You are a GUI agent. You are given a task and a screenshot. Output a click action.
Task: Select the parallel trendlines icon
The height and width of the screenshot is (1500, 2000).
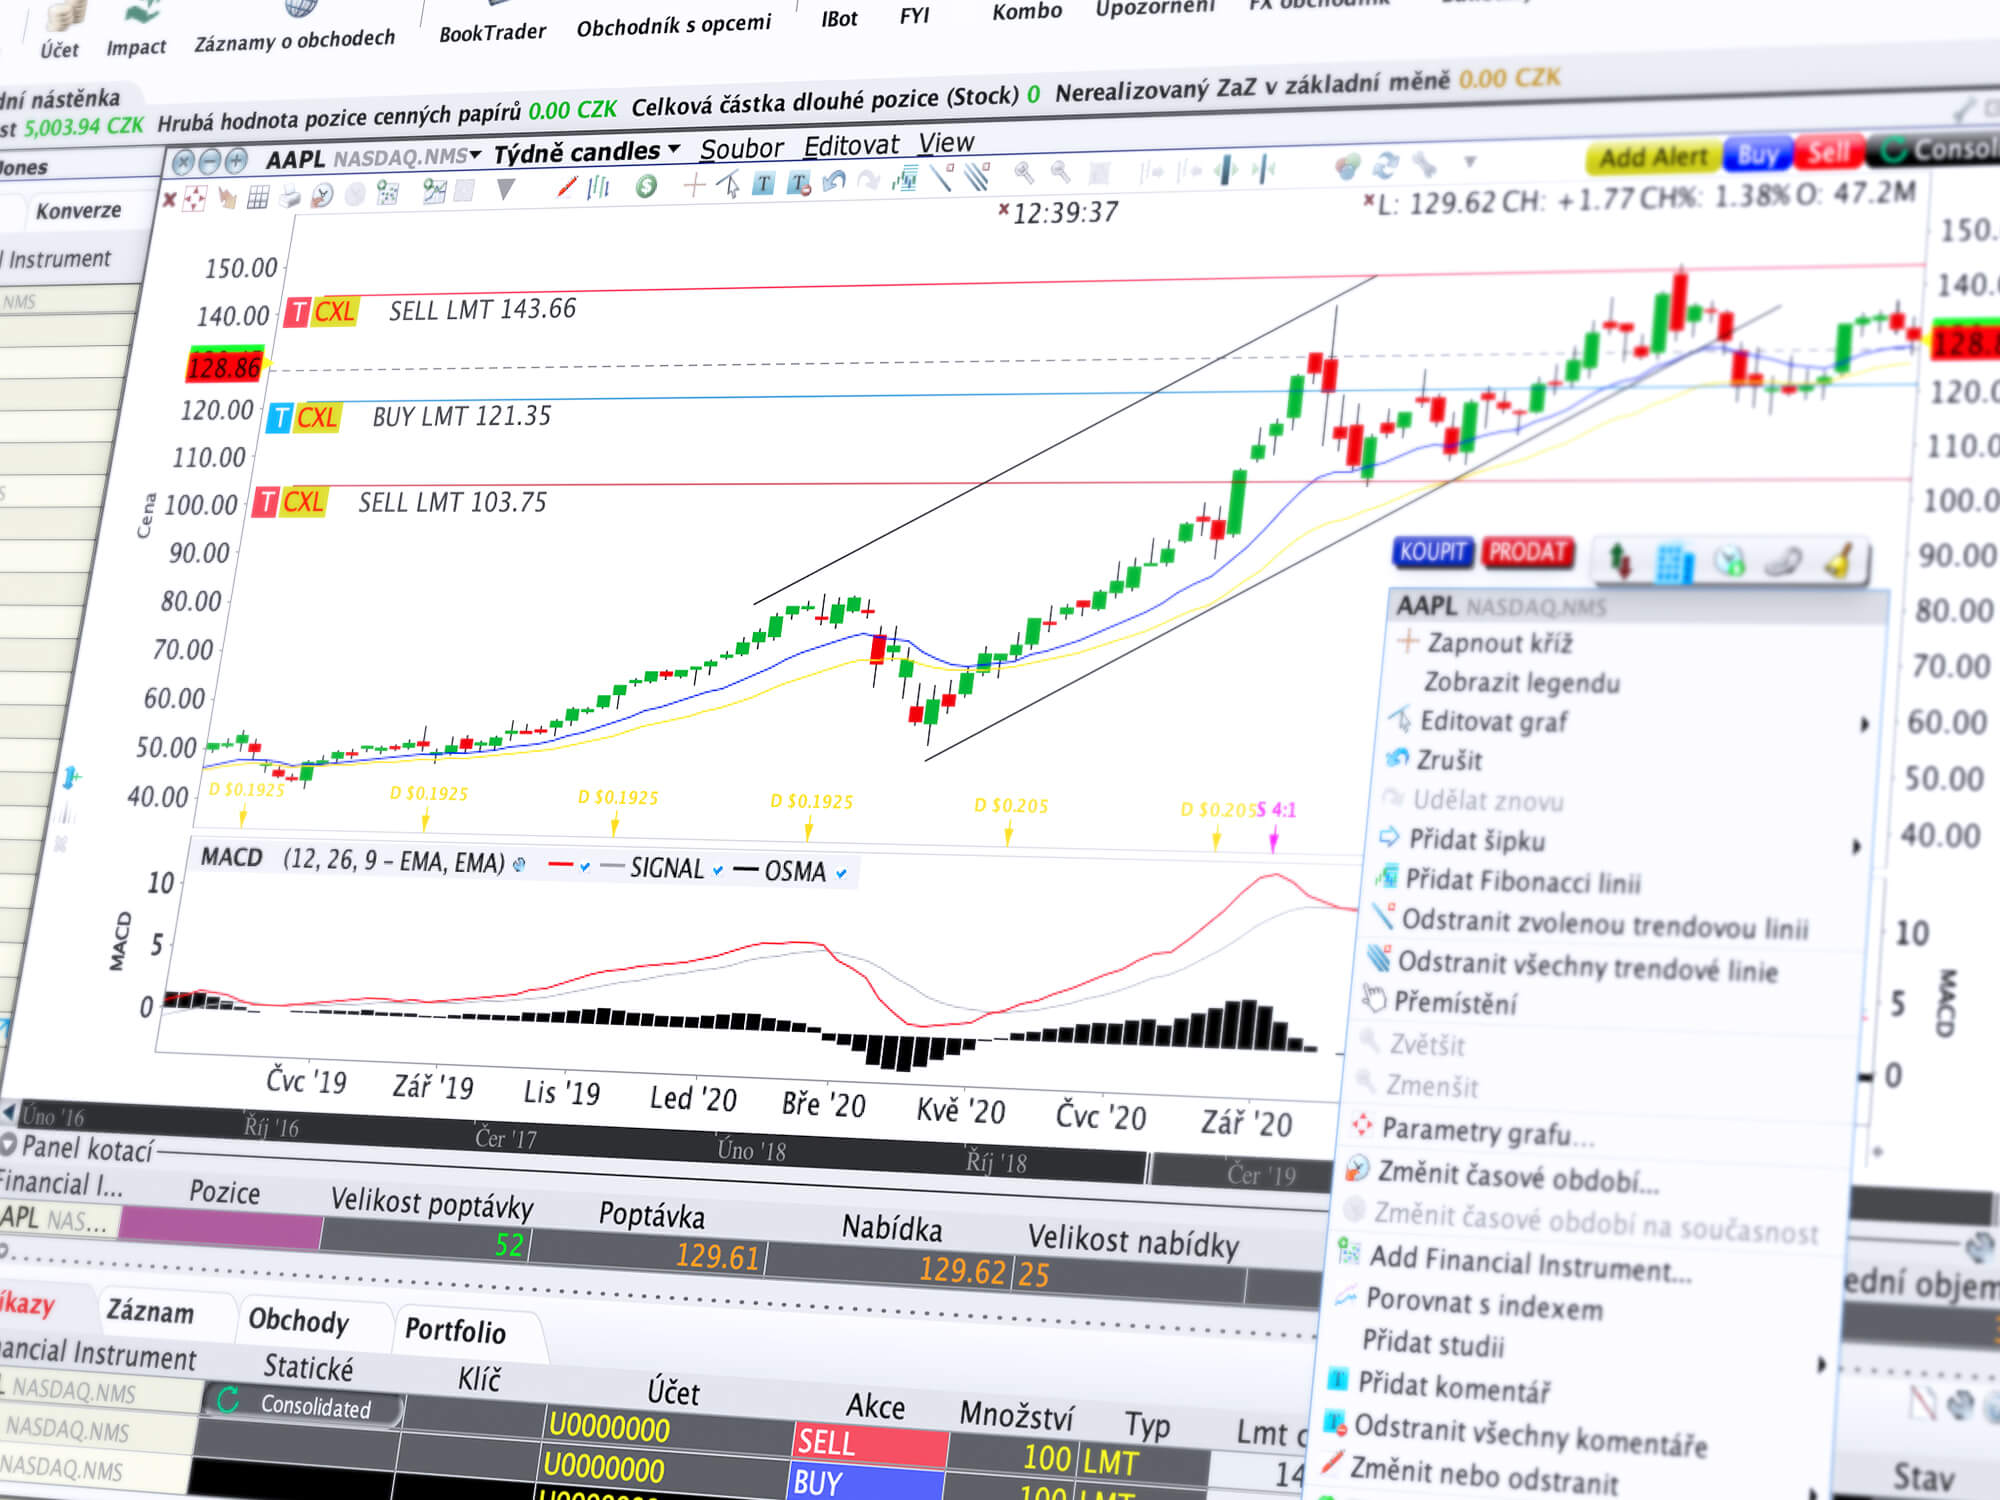coord(977,176)
